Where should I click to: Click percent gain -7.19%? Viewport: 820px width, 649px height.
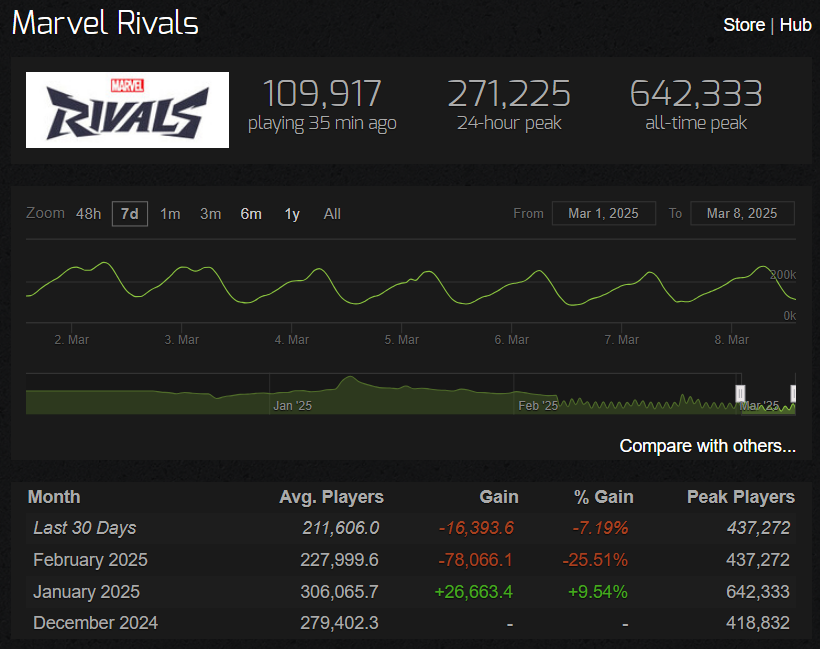click(x=600, y=528)
